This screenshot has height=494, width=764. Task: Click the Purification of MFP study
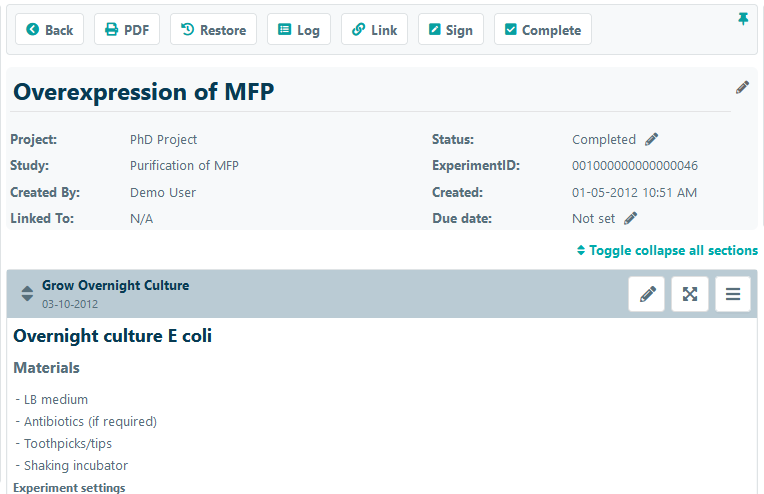tap(184, 166)
